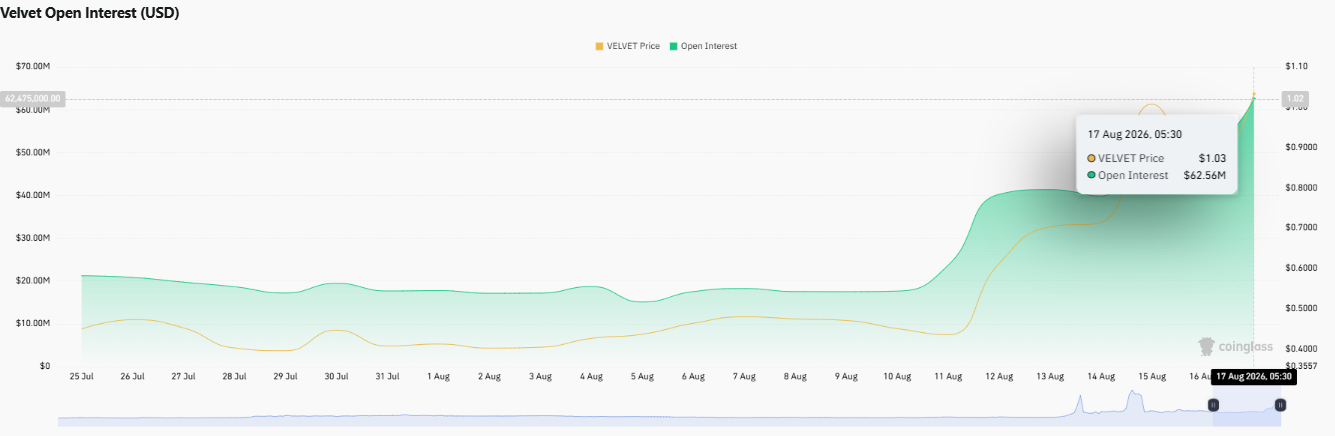
Task: Click the 13 Aug axis label
Action: pyautogui.click(x=1050, y=377)
